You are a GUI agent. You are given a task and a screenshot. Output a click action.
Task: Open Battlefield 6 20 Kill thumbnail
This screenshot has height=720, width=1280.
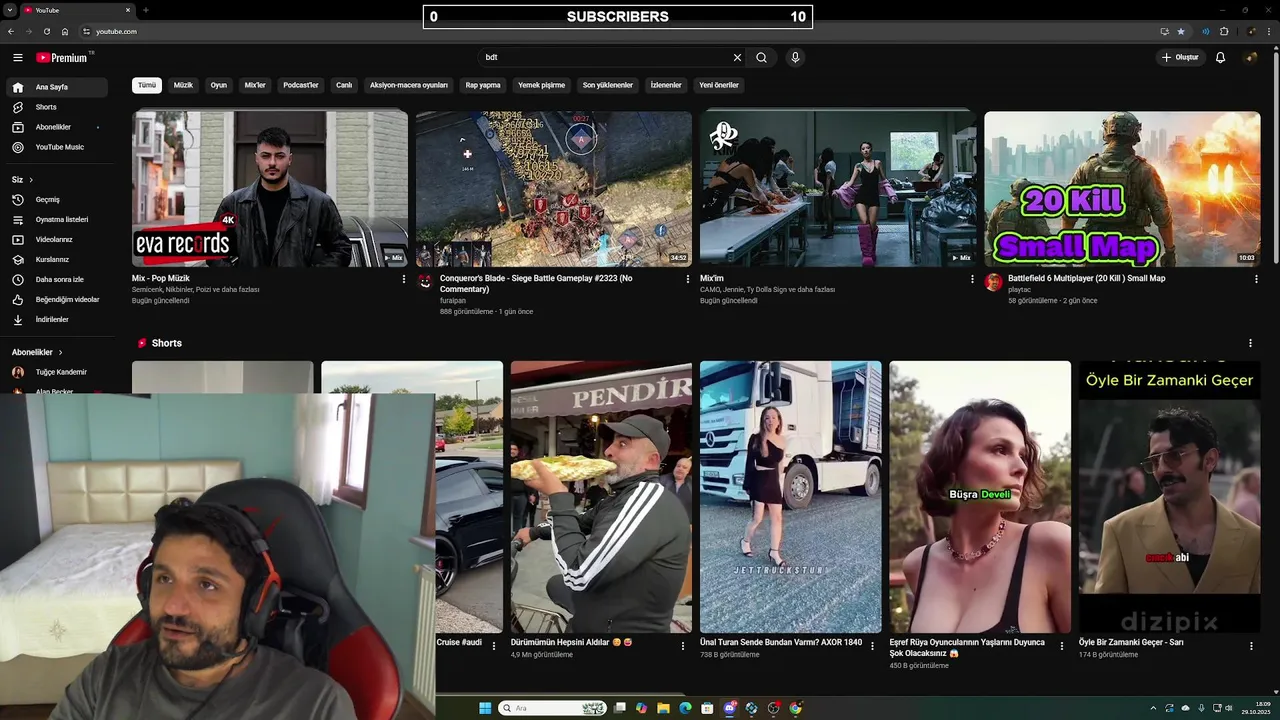point(1122,189)
